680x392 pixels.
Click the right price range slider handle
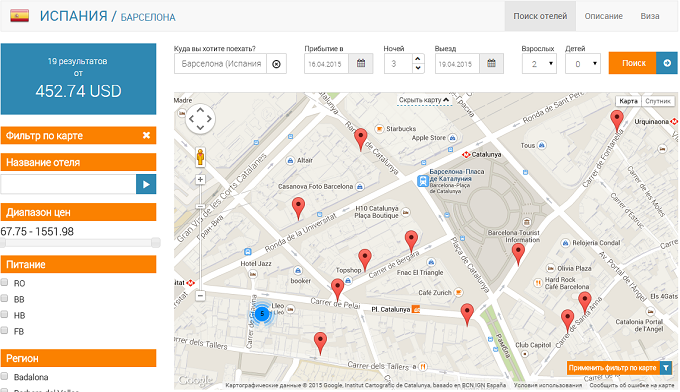(x=156, y=243)
